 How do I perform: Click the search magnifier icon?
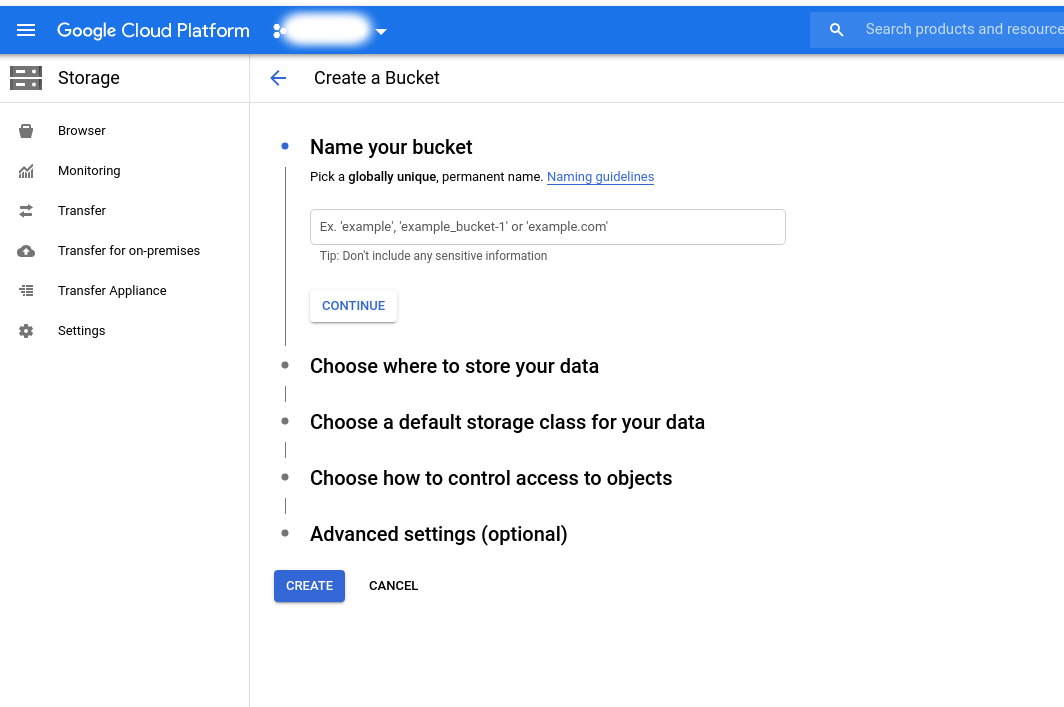pos(836,29)
